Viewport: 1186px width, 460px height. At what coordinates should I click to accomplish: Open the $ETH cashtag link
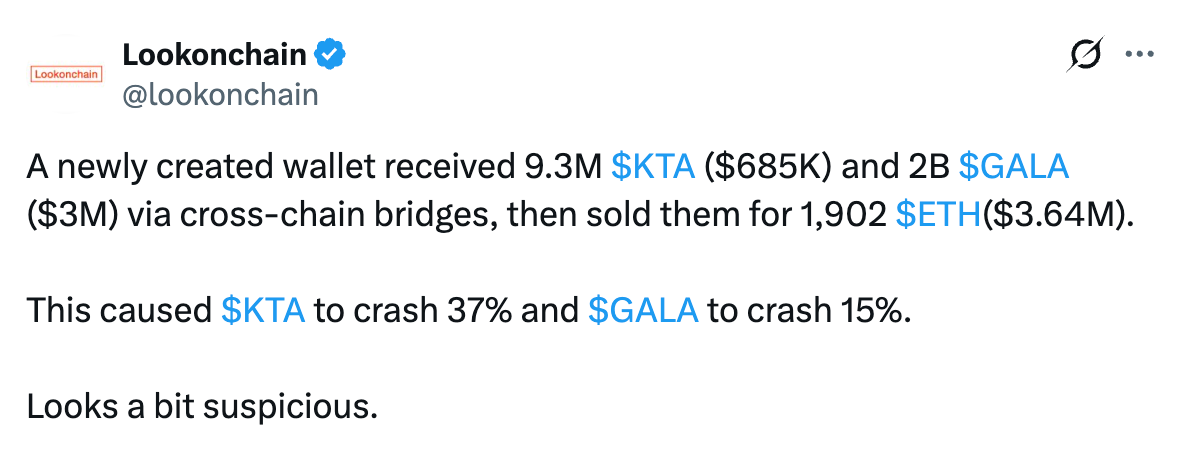pyautogui.click(x=938, y=216)
